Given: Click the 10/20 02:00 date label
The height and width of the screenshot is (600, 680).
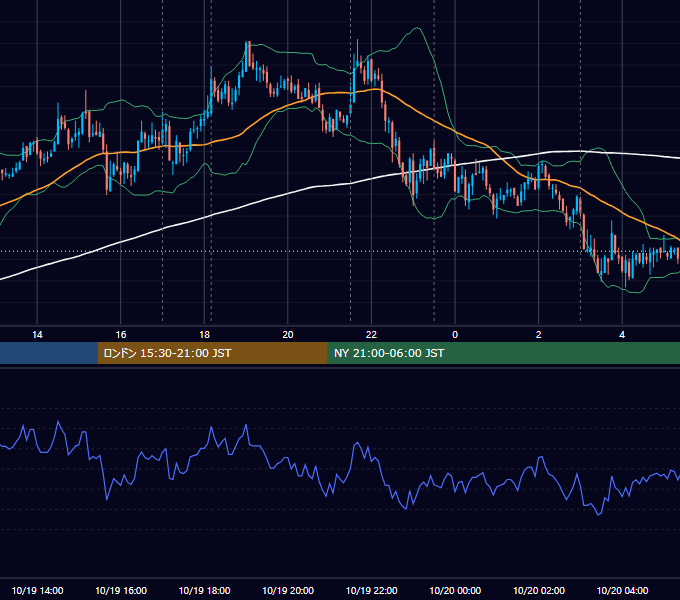Looking at the screenshot, I should coord(539,590).
